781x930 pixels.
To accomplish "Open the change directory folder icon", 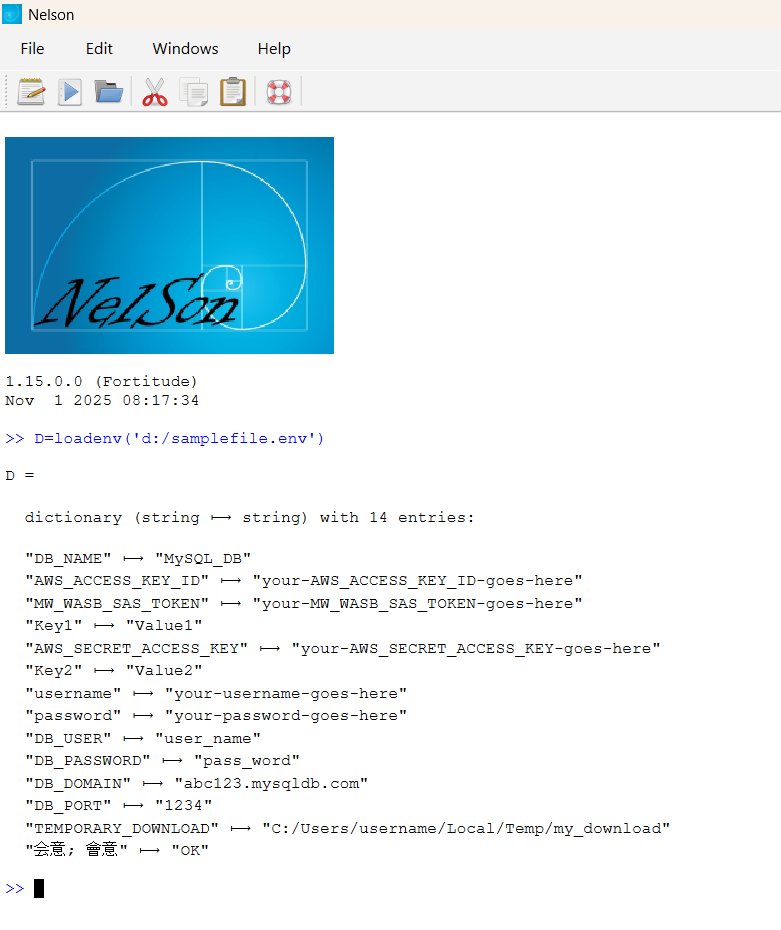I will click(x=109, y=92).
